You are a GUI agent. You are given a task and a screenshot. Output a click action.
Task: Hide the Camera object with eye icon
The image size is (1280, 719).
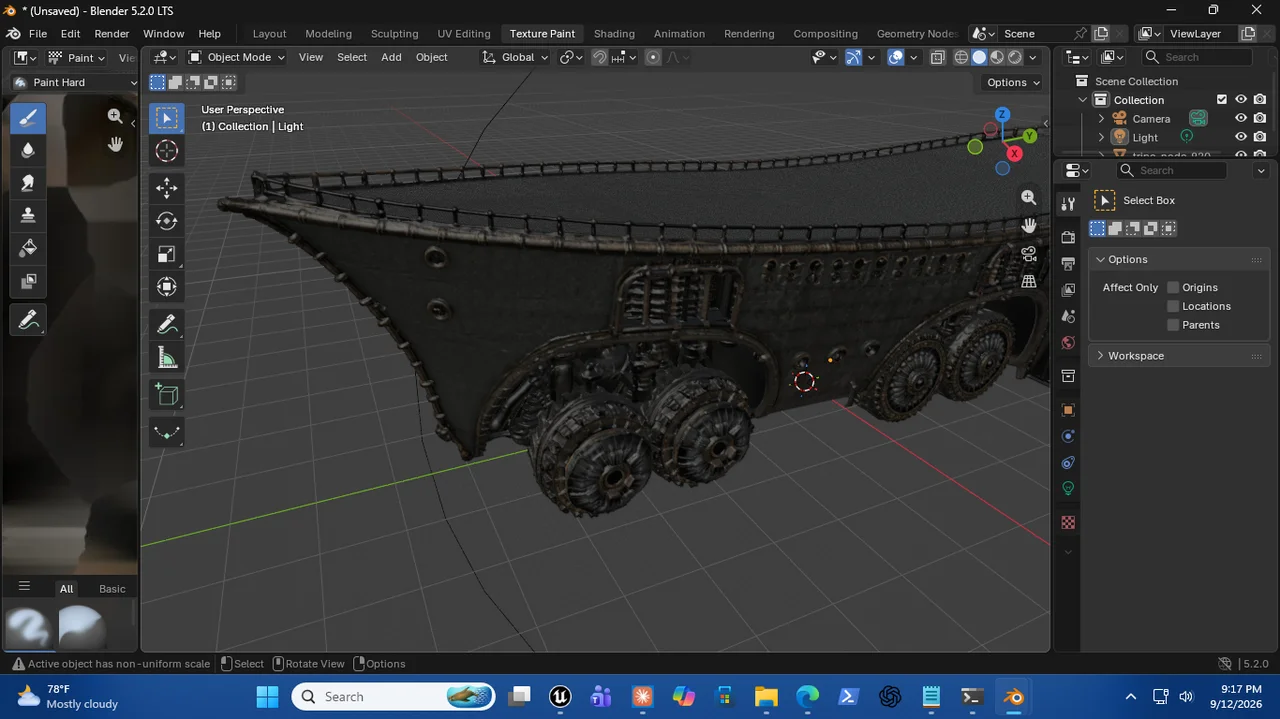pyautogui.click(x=1241, y=118)
